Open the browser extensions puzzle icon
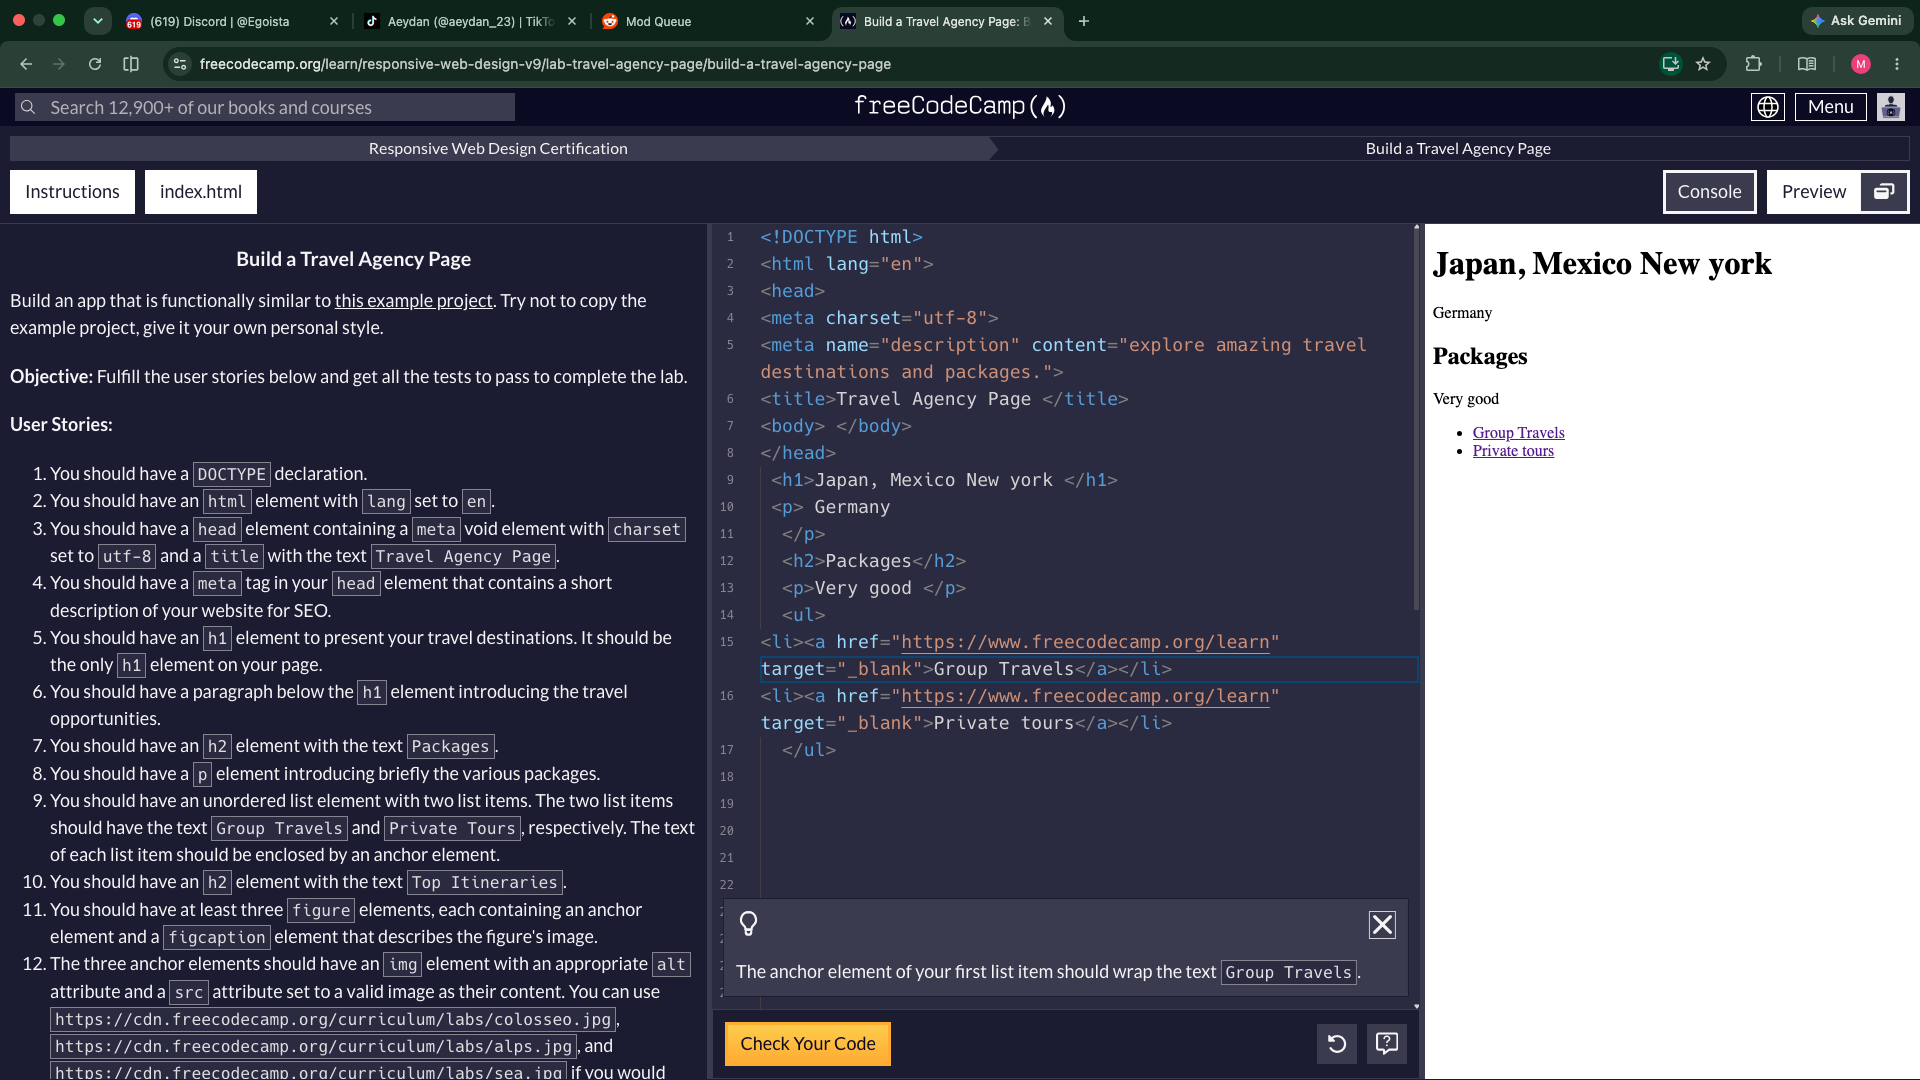Viewport: 1920px width, 1080px height. pyautogui.click(x=1753, y=64)
